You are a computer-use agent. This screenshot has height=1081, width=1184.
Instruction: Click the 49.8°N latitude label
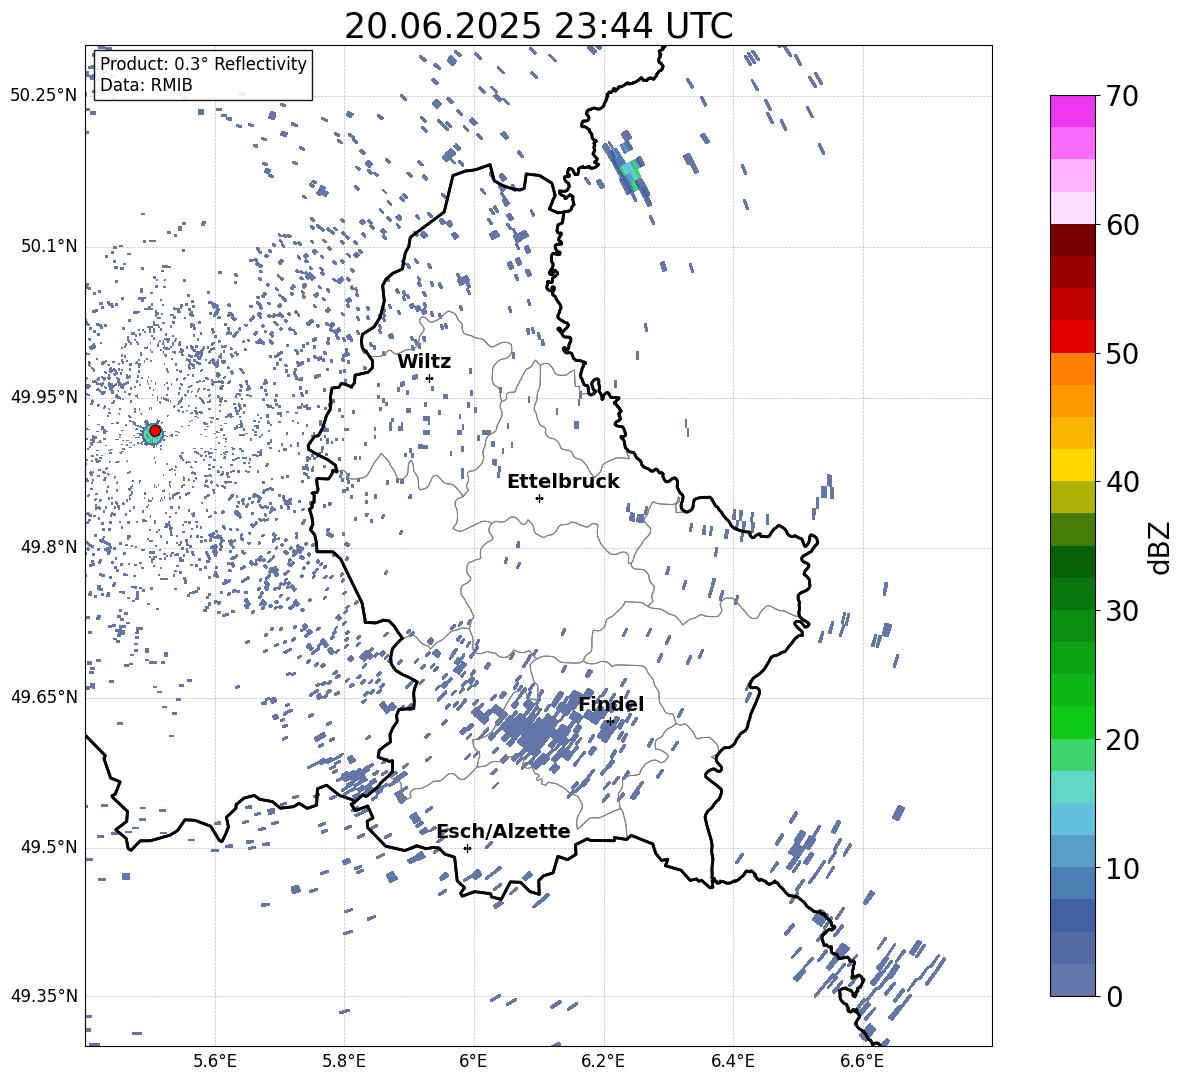coord(48,546)
